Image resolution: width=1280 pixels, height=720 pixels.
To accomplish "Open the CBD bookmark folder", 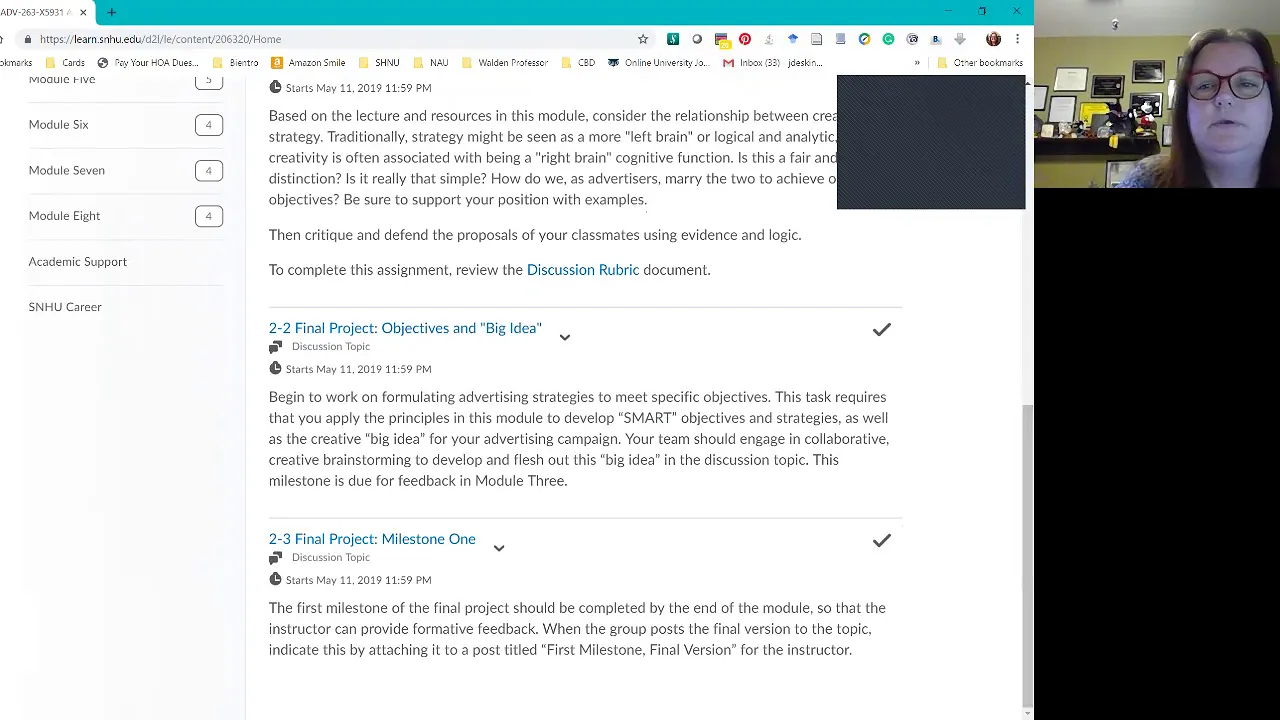I will pos(578,63).
